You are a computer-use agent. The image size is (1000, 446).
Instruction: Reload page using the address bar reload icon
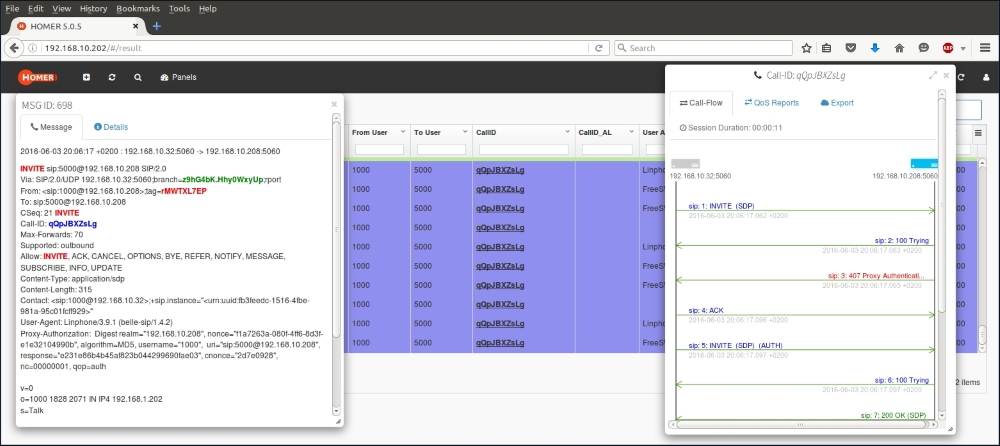pyautogui.click(x=599, y=48)
